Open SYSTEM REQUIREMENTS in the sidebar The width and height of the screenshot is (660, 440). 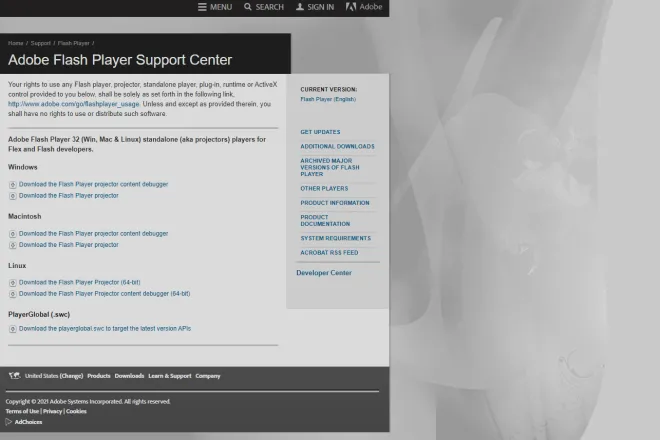335,238
